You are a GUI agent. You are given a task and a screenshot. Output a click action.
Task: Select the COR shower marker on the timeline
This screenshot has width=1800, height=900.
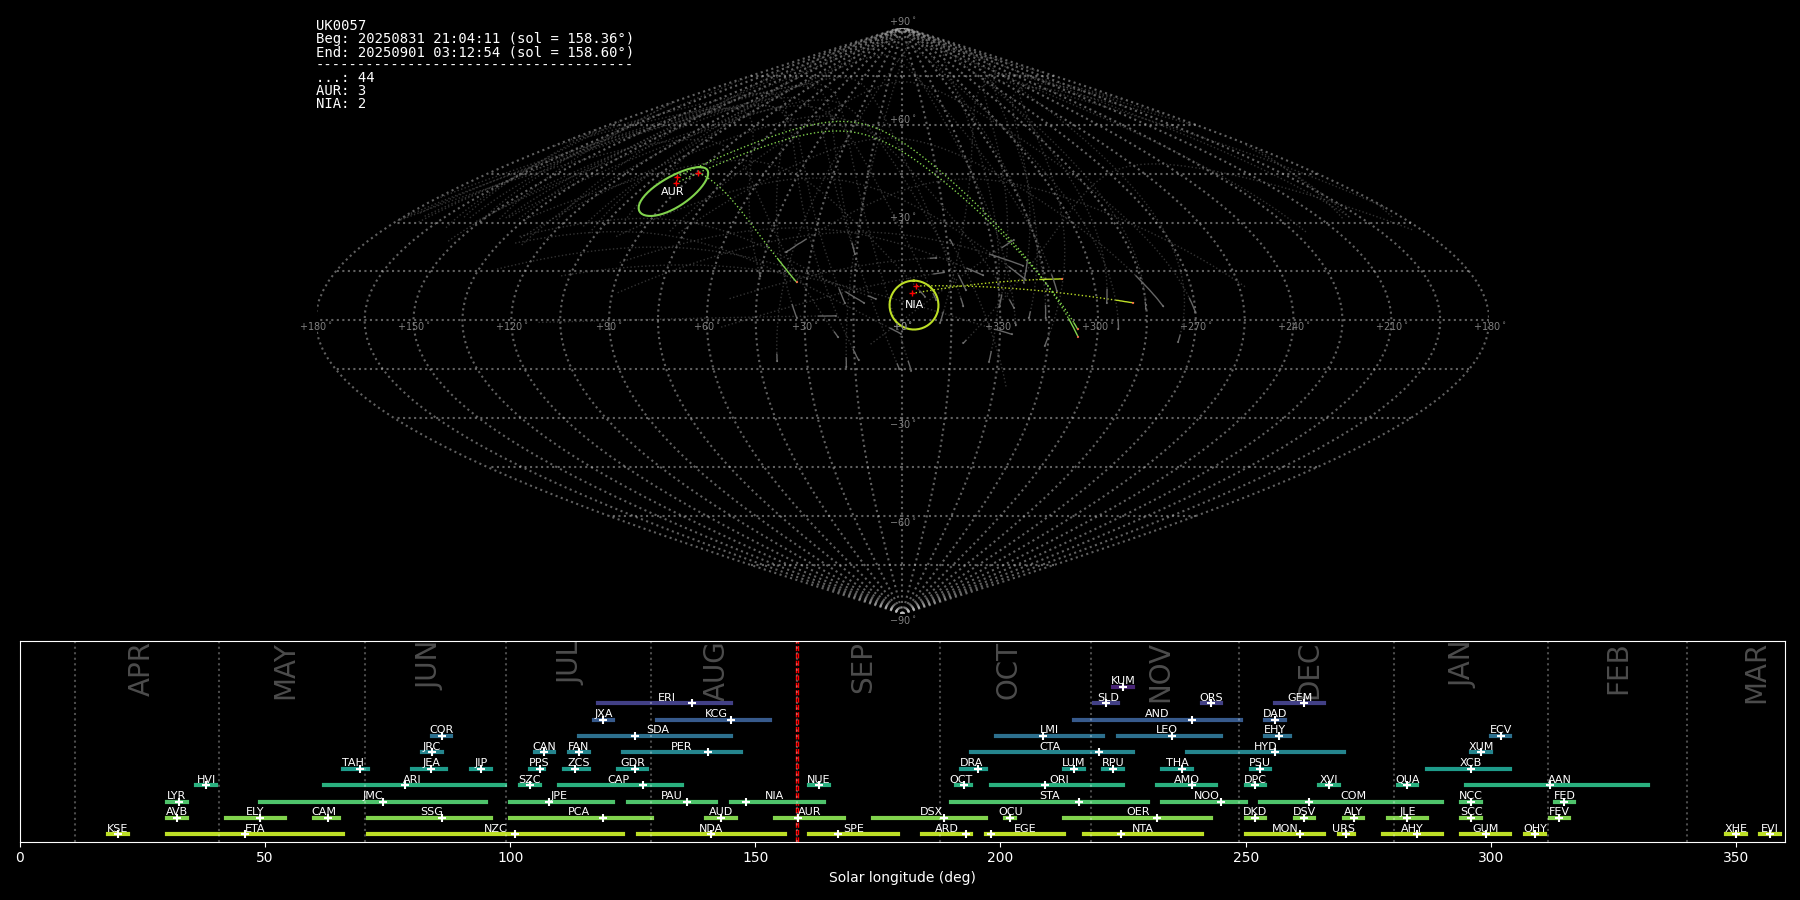pyautogui.click(x=441, y=736)
